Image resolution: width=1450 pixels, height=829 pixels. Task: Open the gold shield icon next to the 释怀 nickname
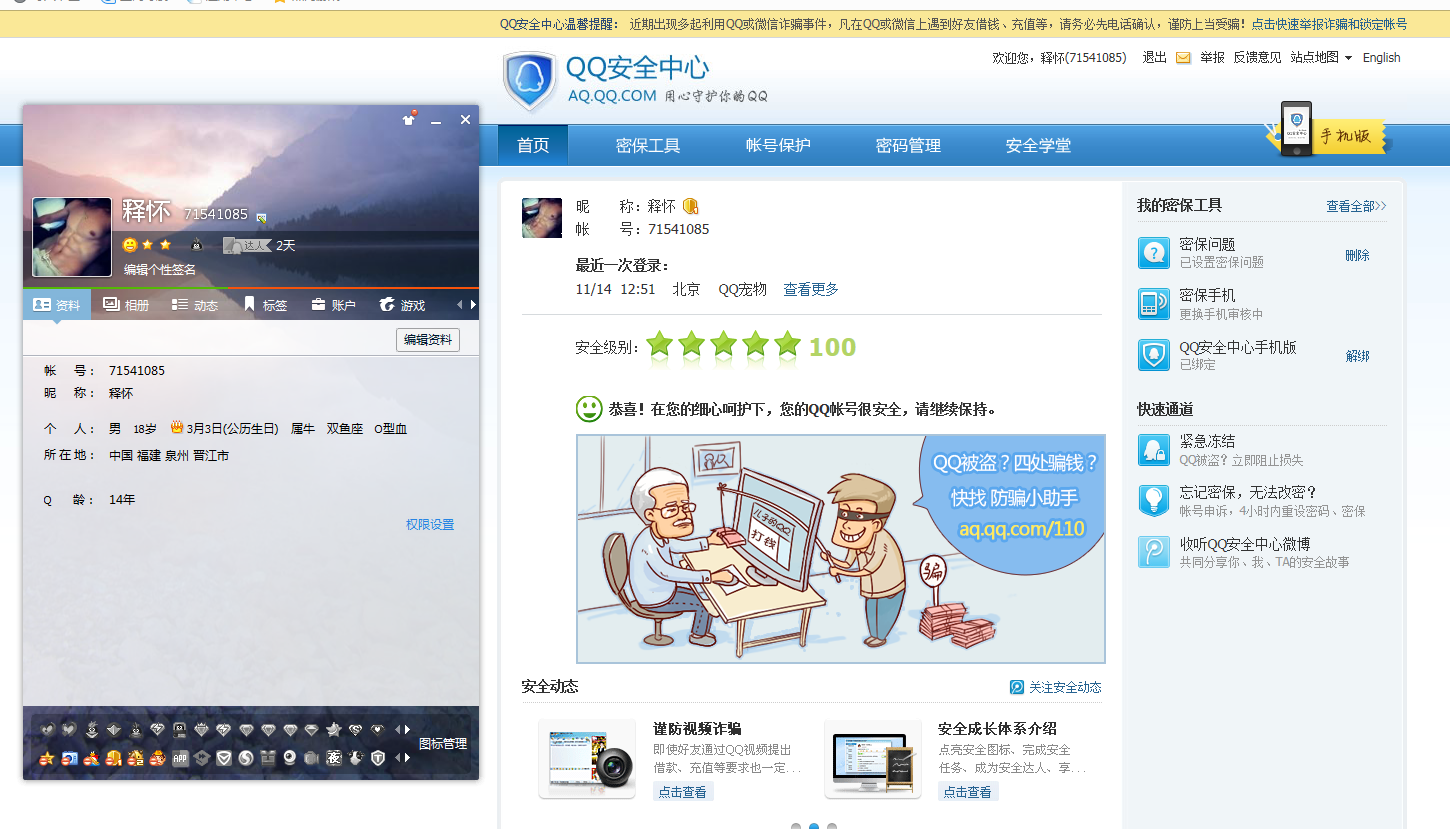[x=690, y=206]
